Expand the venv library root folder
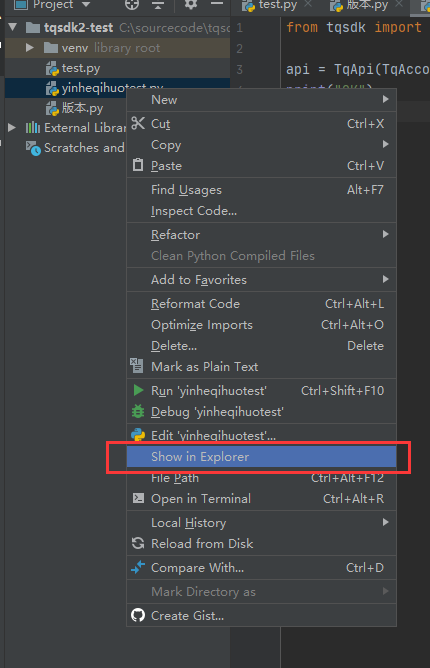 pos(30,47)
